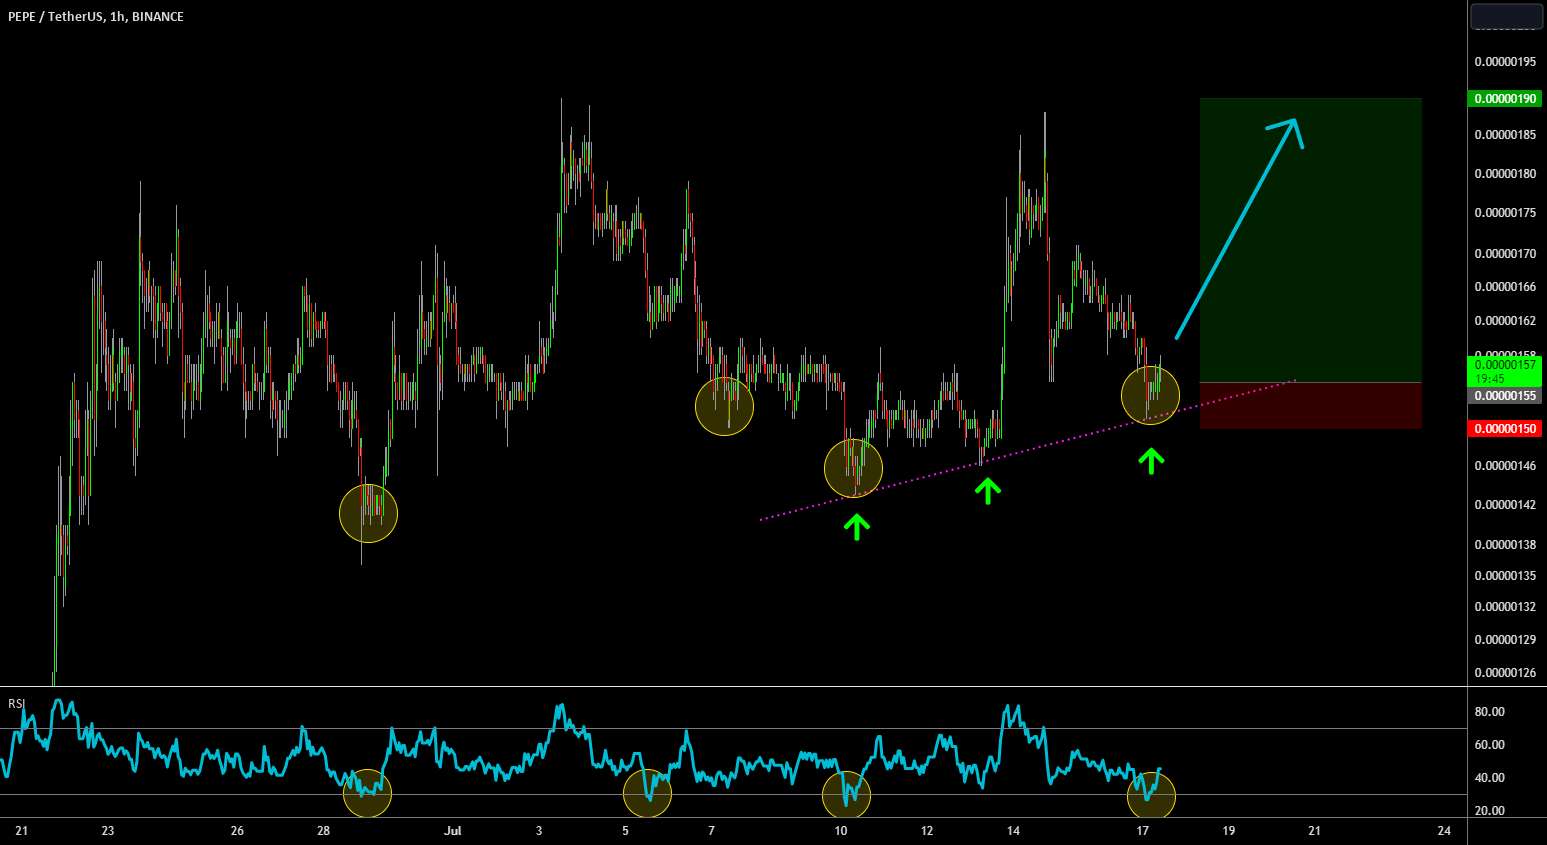Click the 0.00000146 price scale label
1547x845 pixels.
(x=1505, y=466)
